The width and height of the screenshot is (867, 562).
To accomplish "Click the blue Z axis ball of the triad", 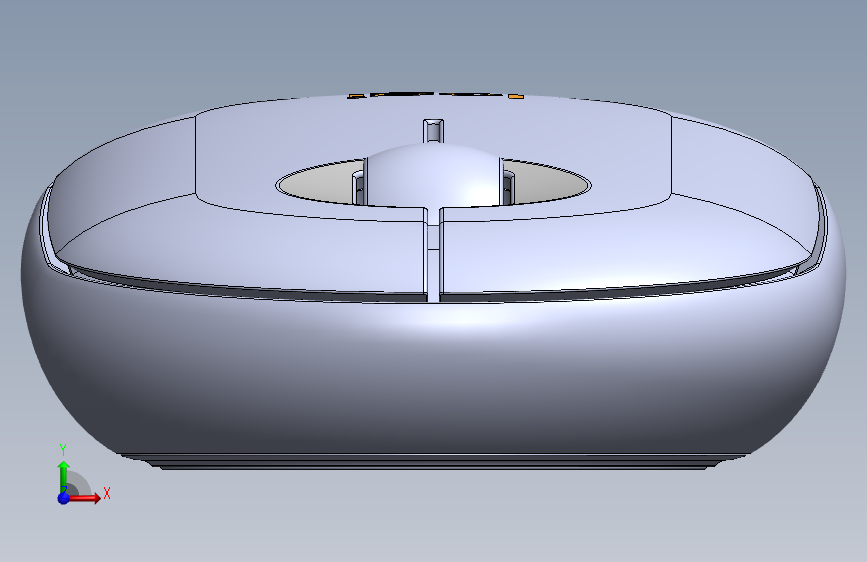I will [x=64, y=498].
